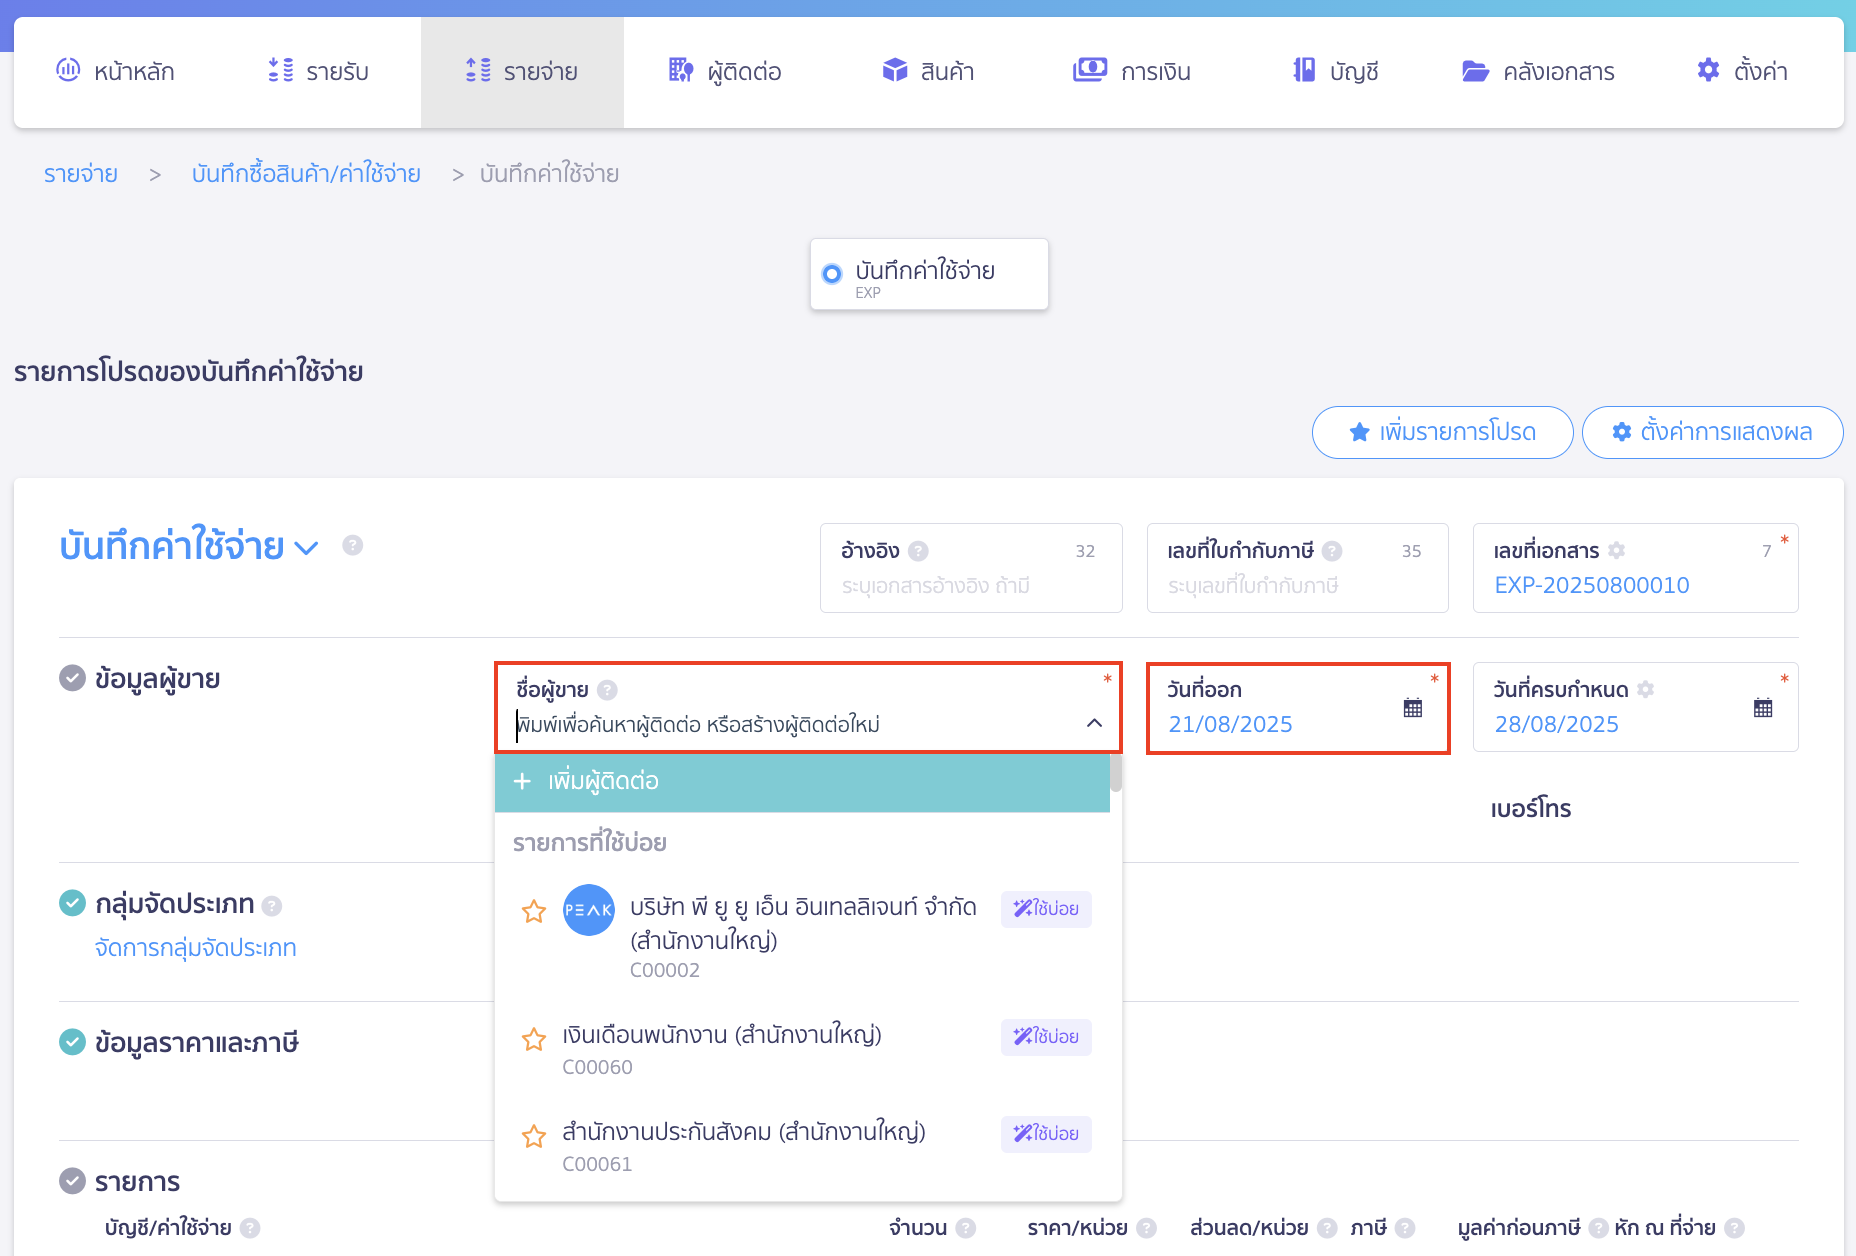Open the ผู้ติดต่อ contacts icon

click(680, 70)
